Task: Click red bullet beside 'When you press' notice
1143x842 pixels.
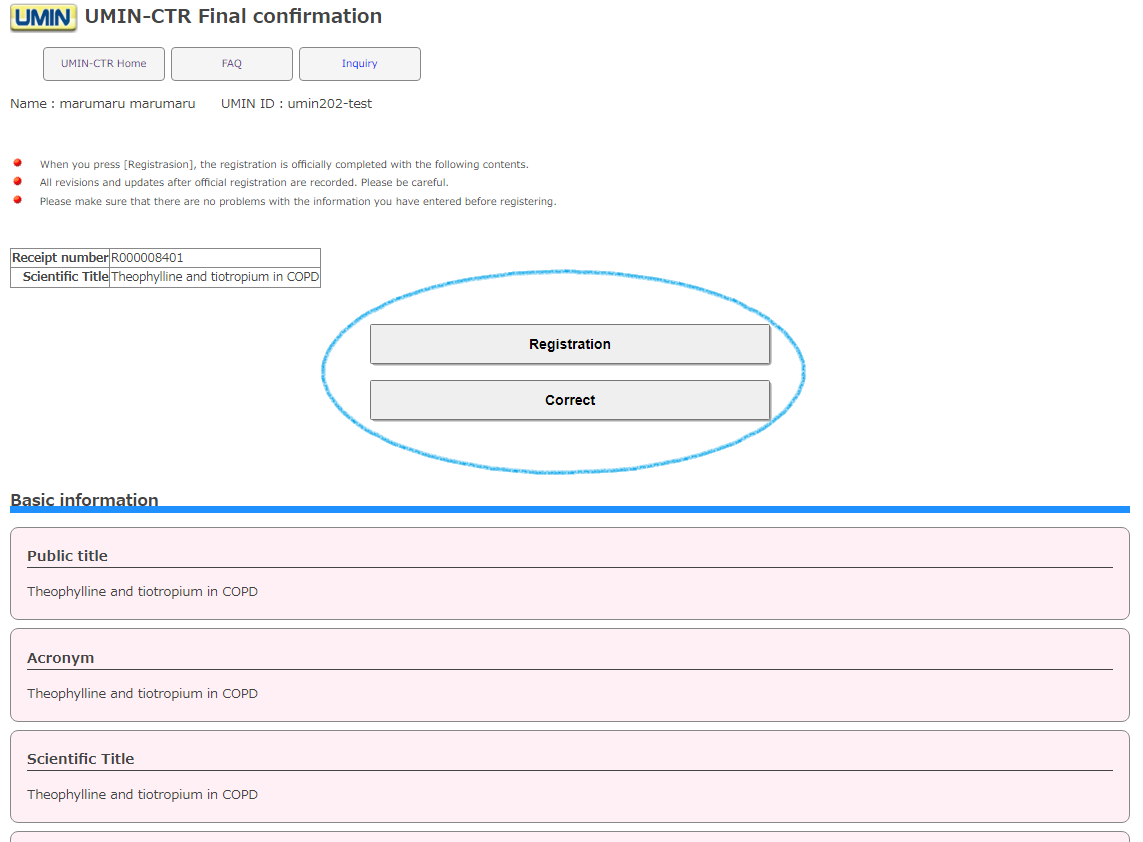Action: [x=17, y=163]
